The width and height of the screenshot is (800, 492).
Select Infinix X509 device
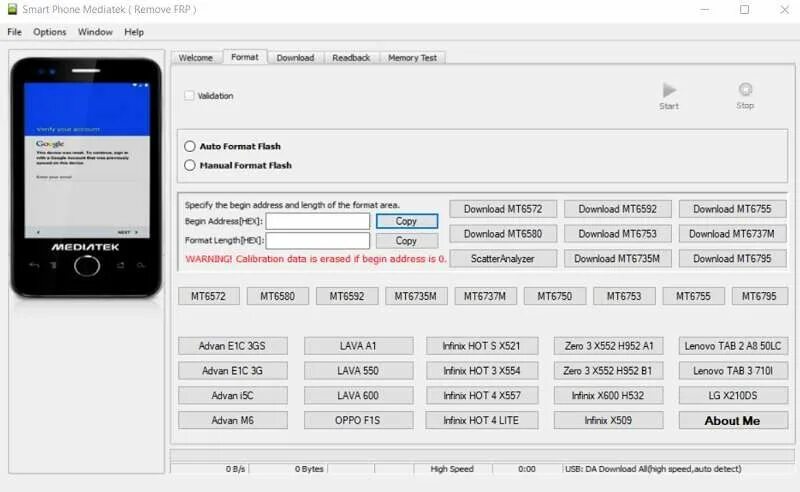pos(609,421)
